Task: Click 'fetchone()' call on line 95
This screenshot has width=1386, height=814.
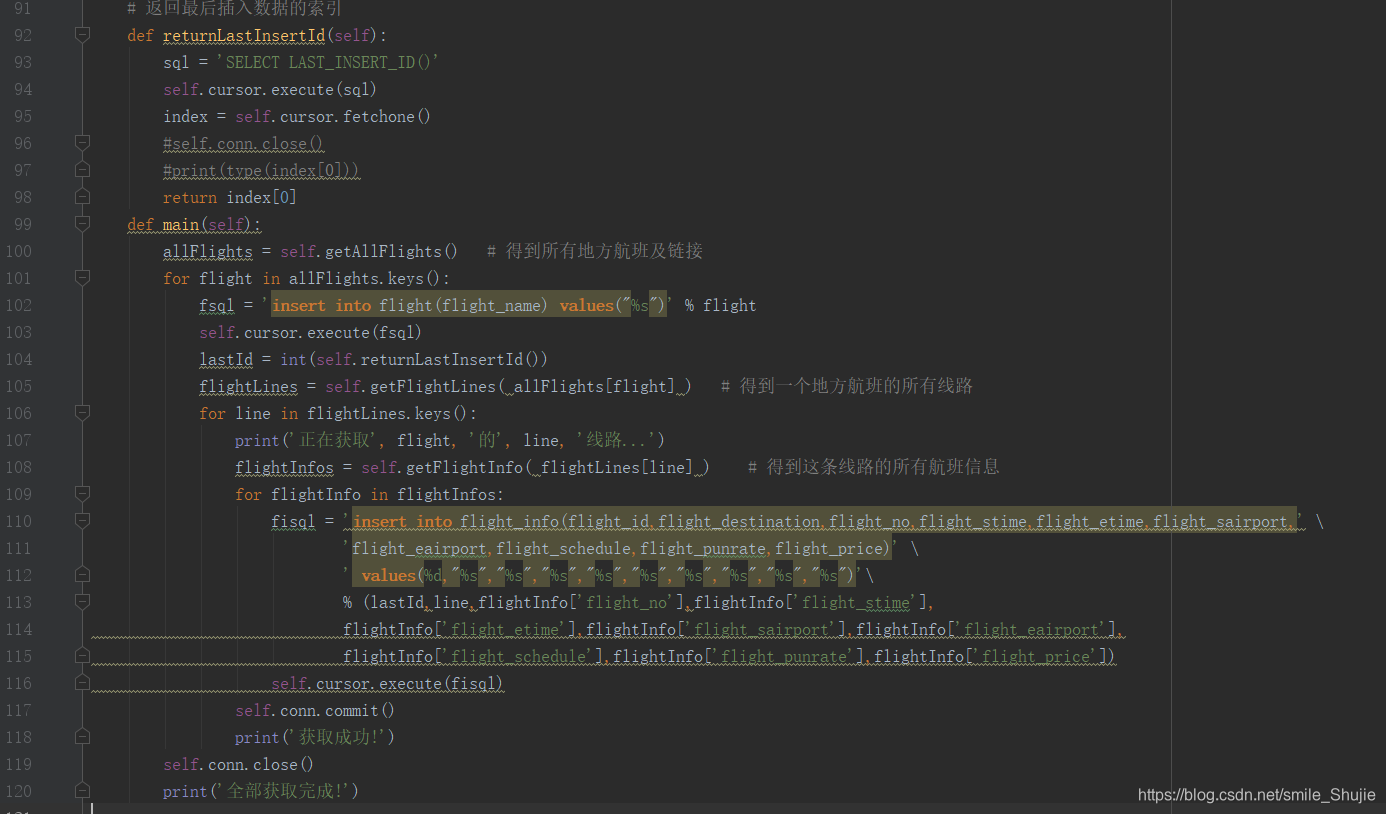Action: 387,116
